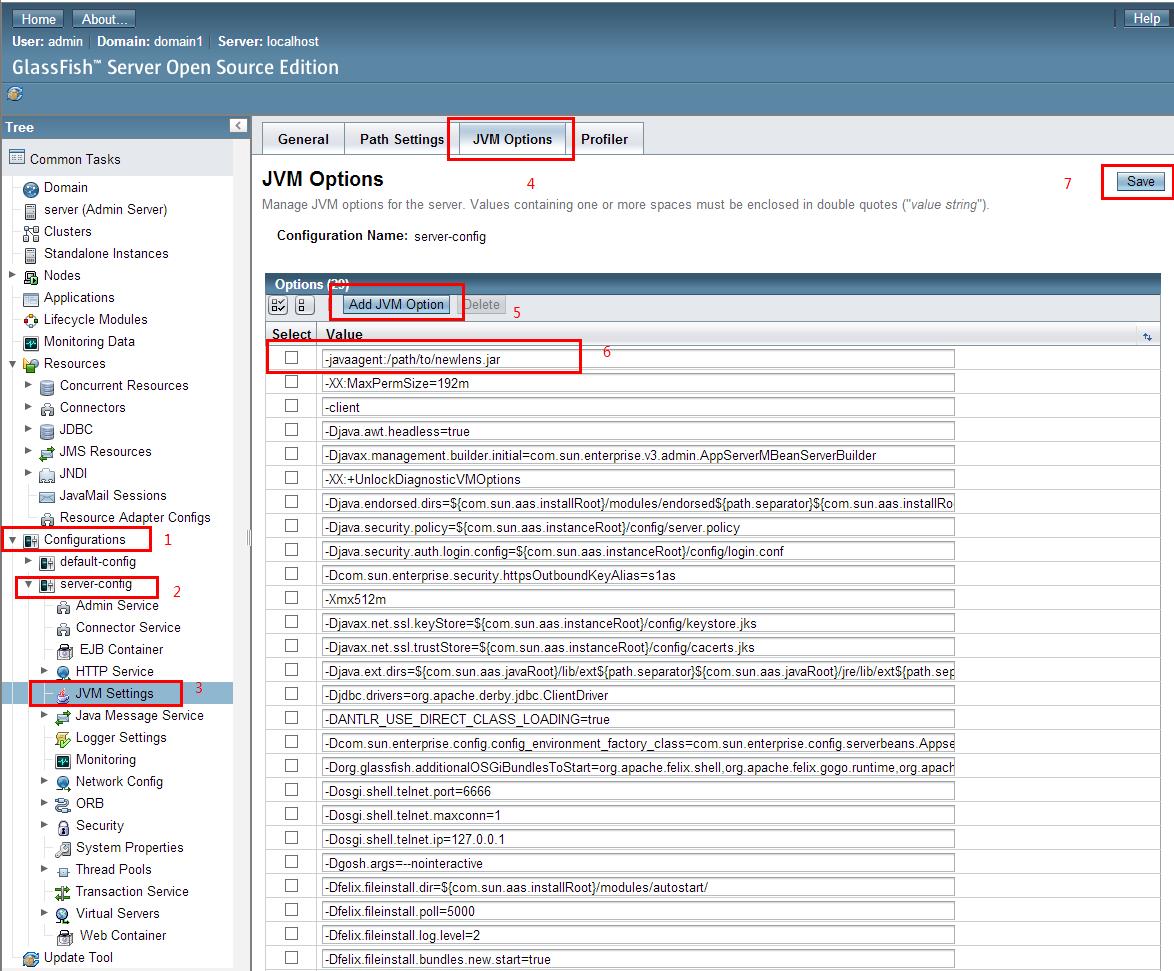Click the -Dgosh.args=--nointeractive value field
Screen dimensions: 1174x971
638,863
